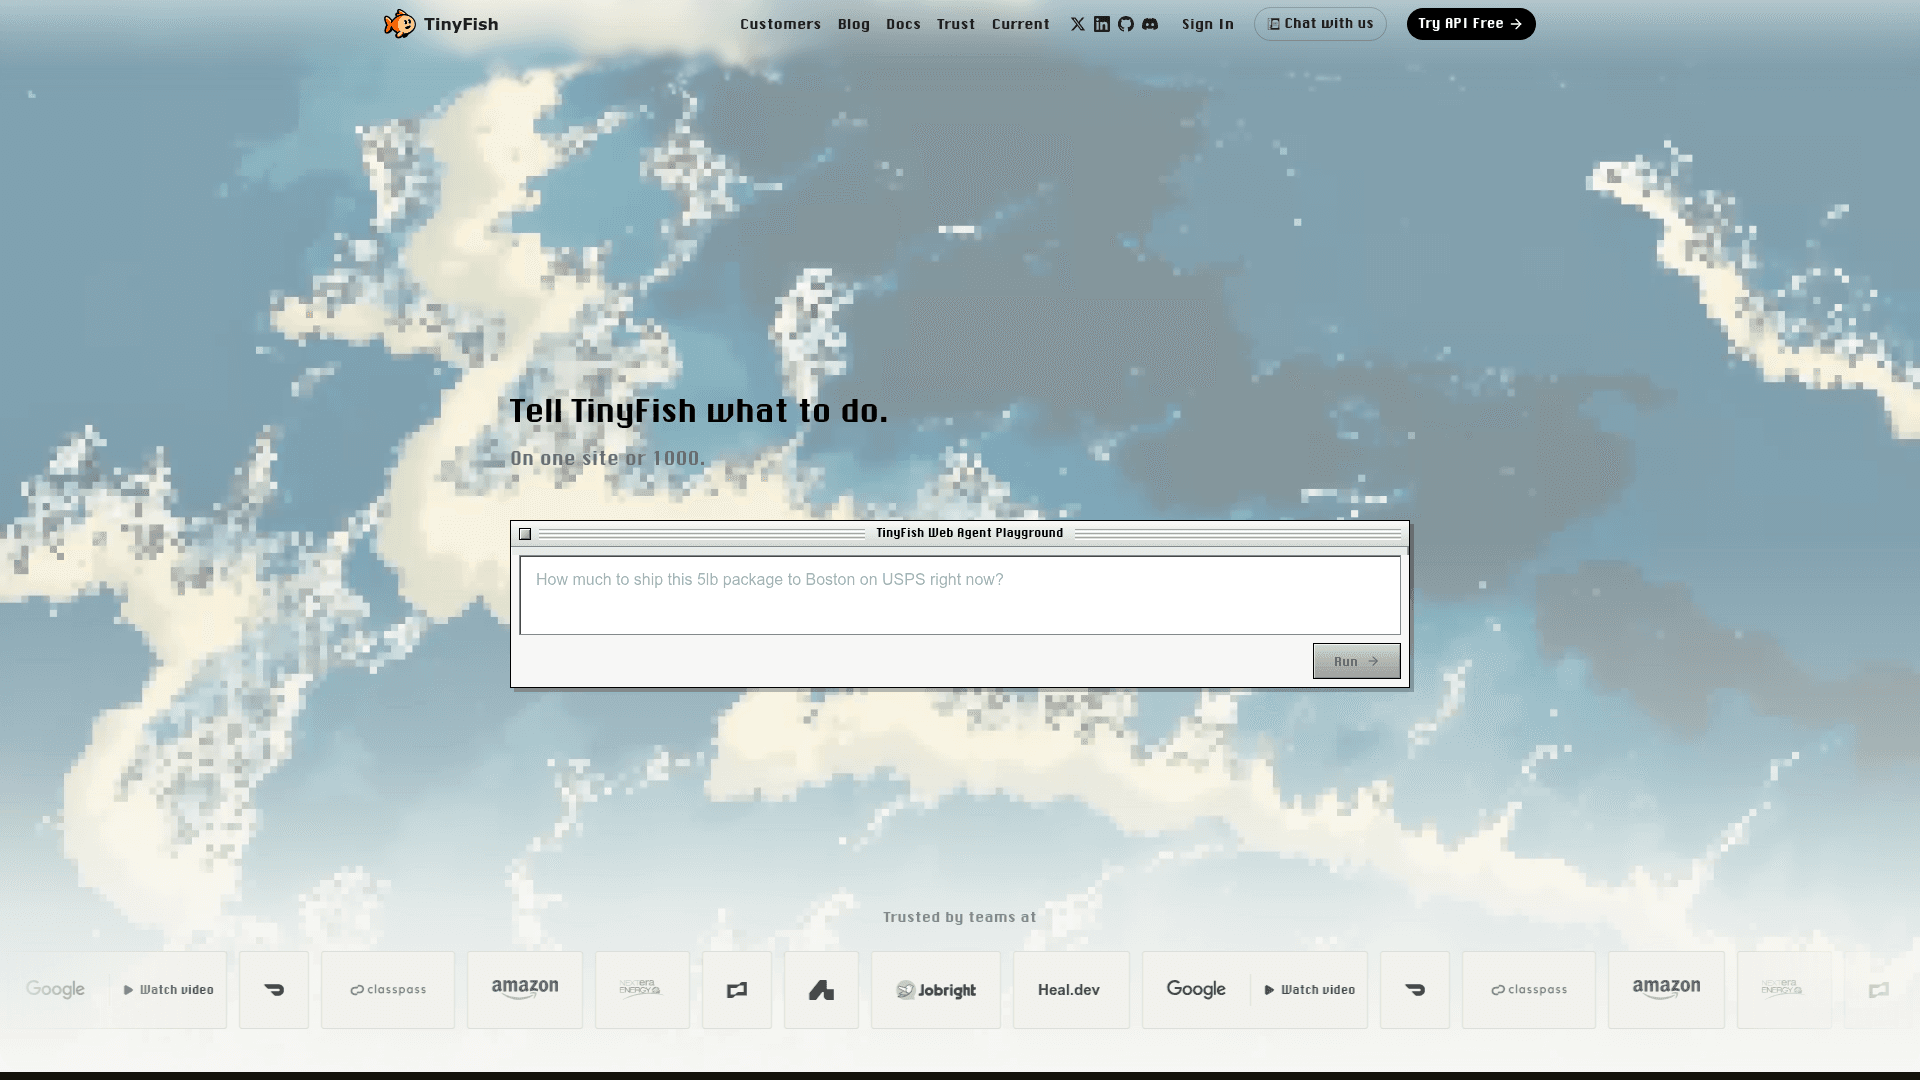
Task: Go to the Blog page
Action: pyautogui.click(x=853, y=24)
